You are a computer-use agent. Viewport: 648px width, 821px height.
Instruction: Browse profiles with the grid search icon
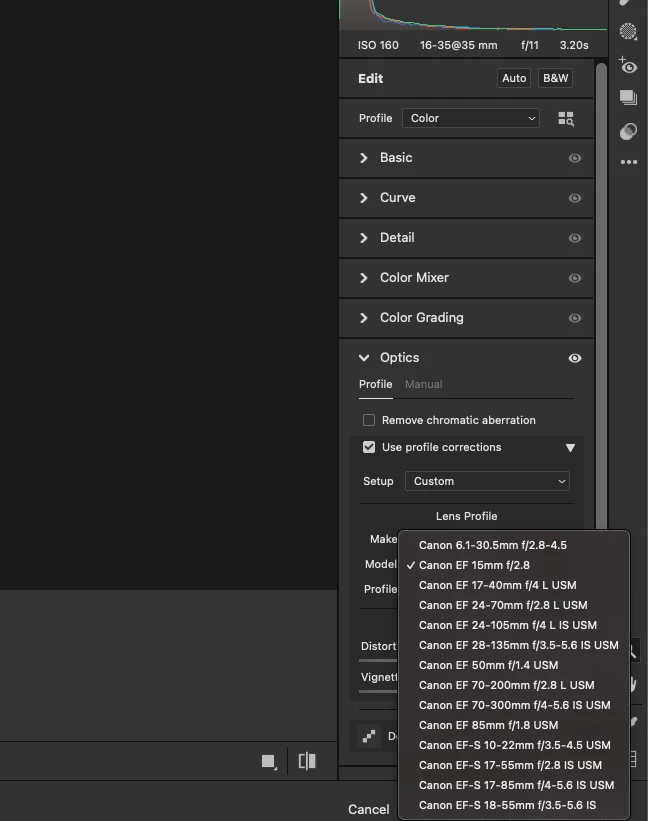[566, 119]
